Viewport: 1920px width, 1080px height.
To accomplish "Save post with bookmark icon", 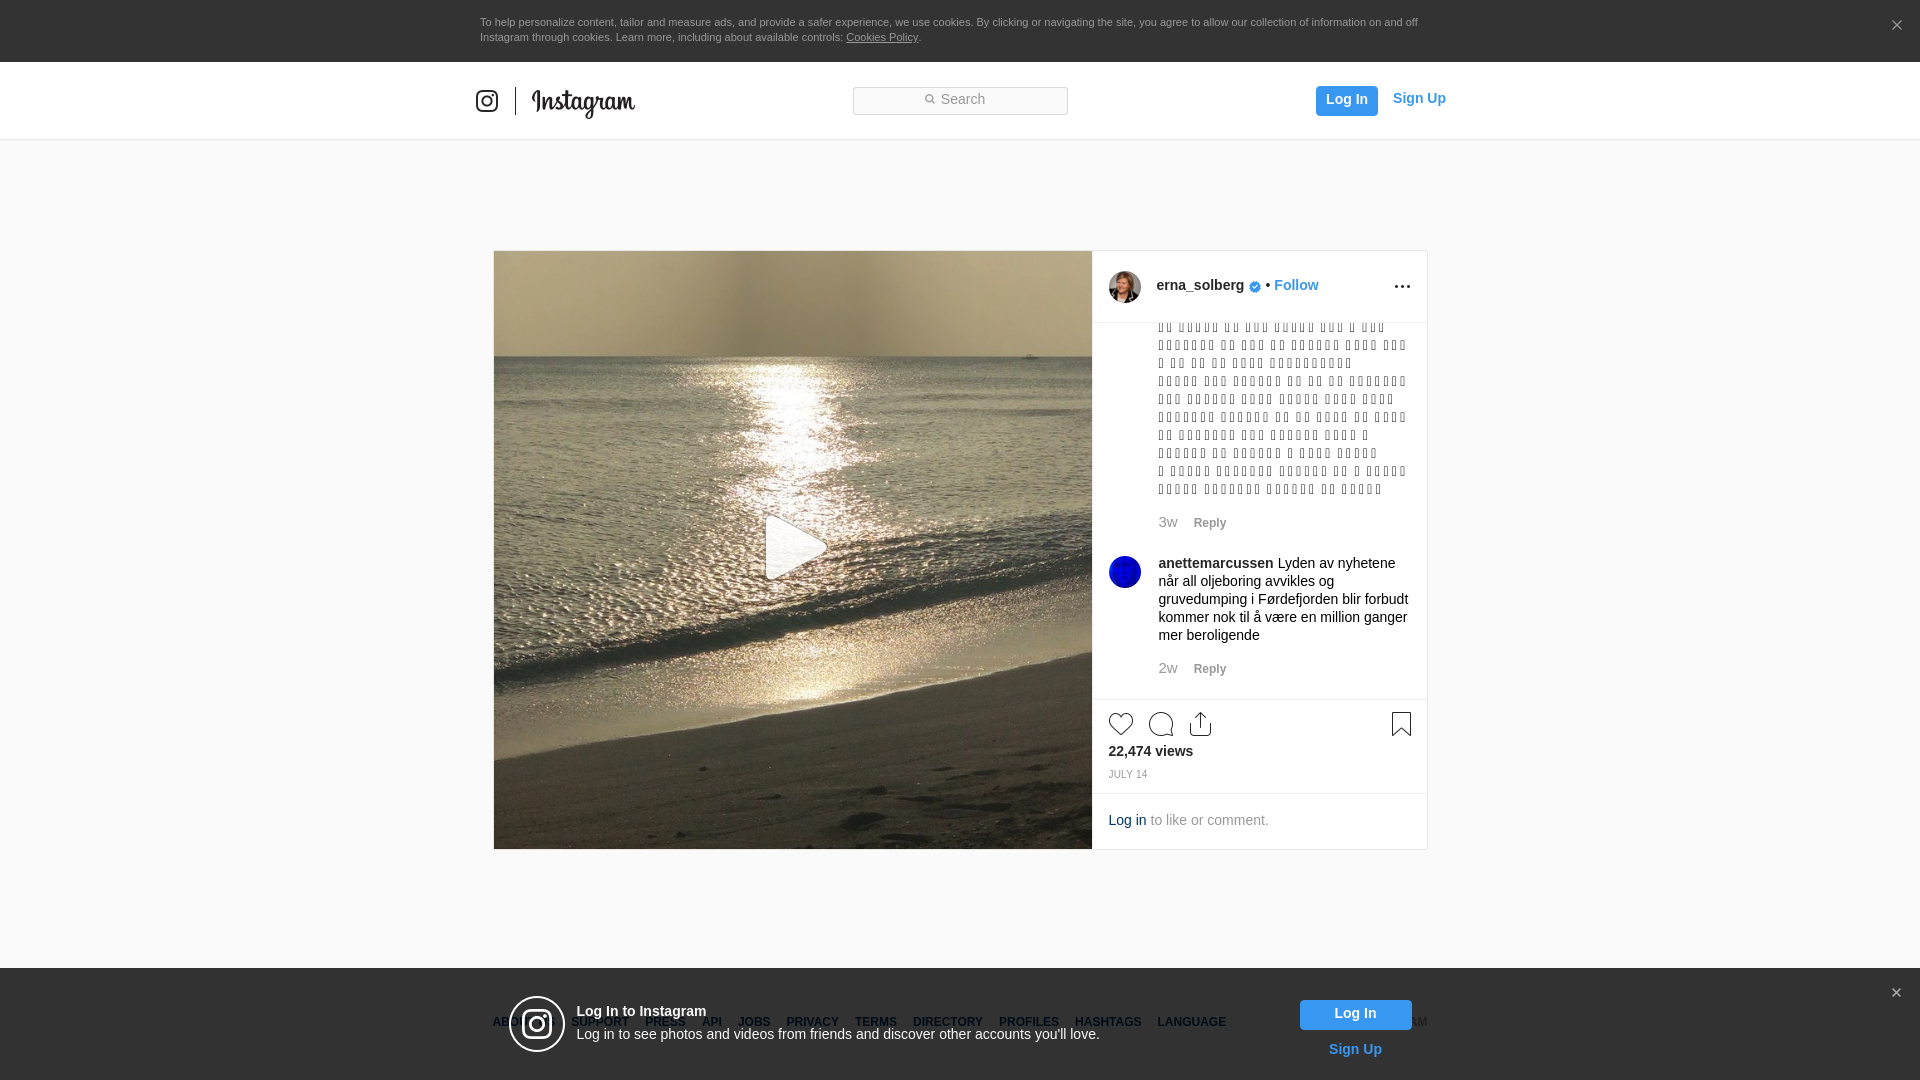I will pos(1401,724).
